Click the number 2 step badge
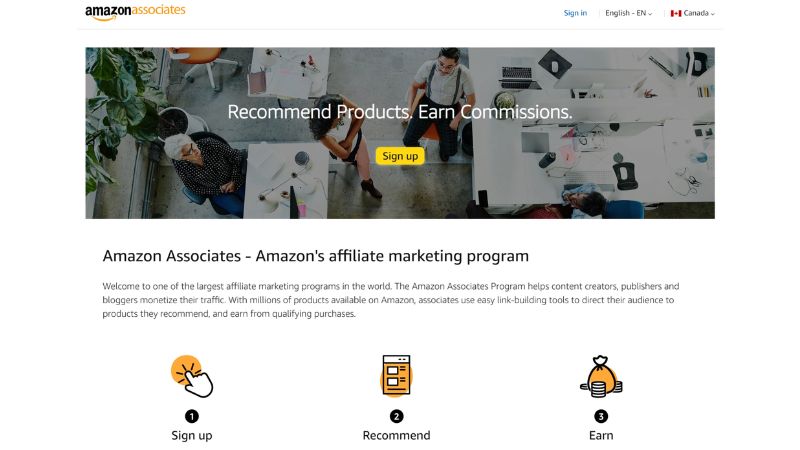Screen dimensions: 800x450 click(x=396, y=416)
